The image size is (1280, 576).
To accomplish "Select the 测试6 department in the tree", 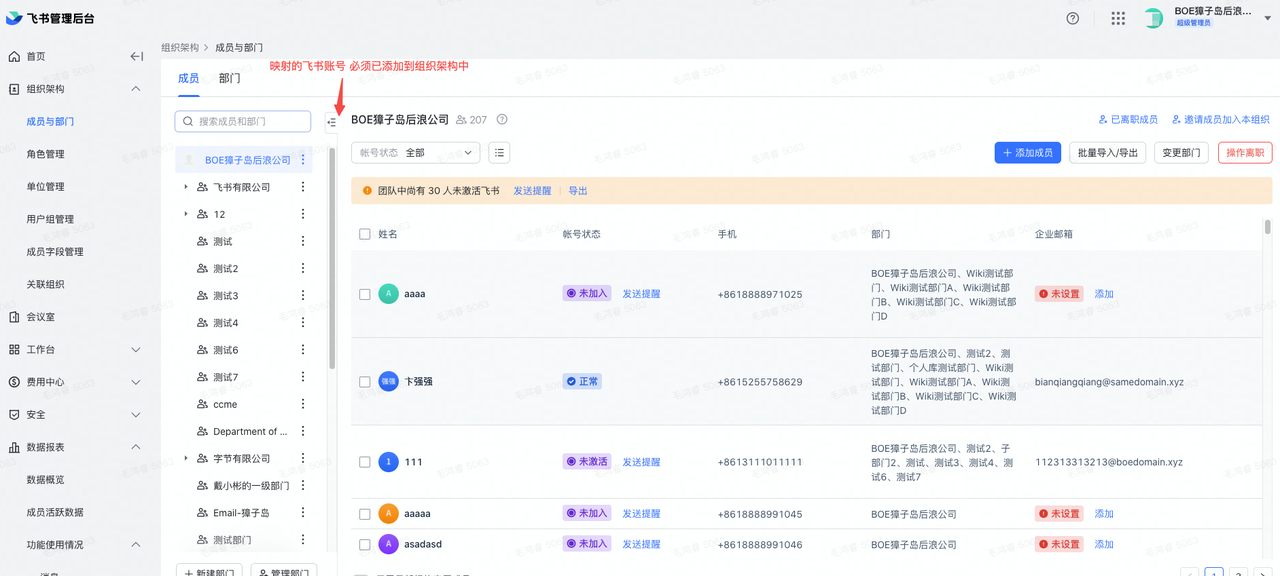I will [x=225, y=350].
